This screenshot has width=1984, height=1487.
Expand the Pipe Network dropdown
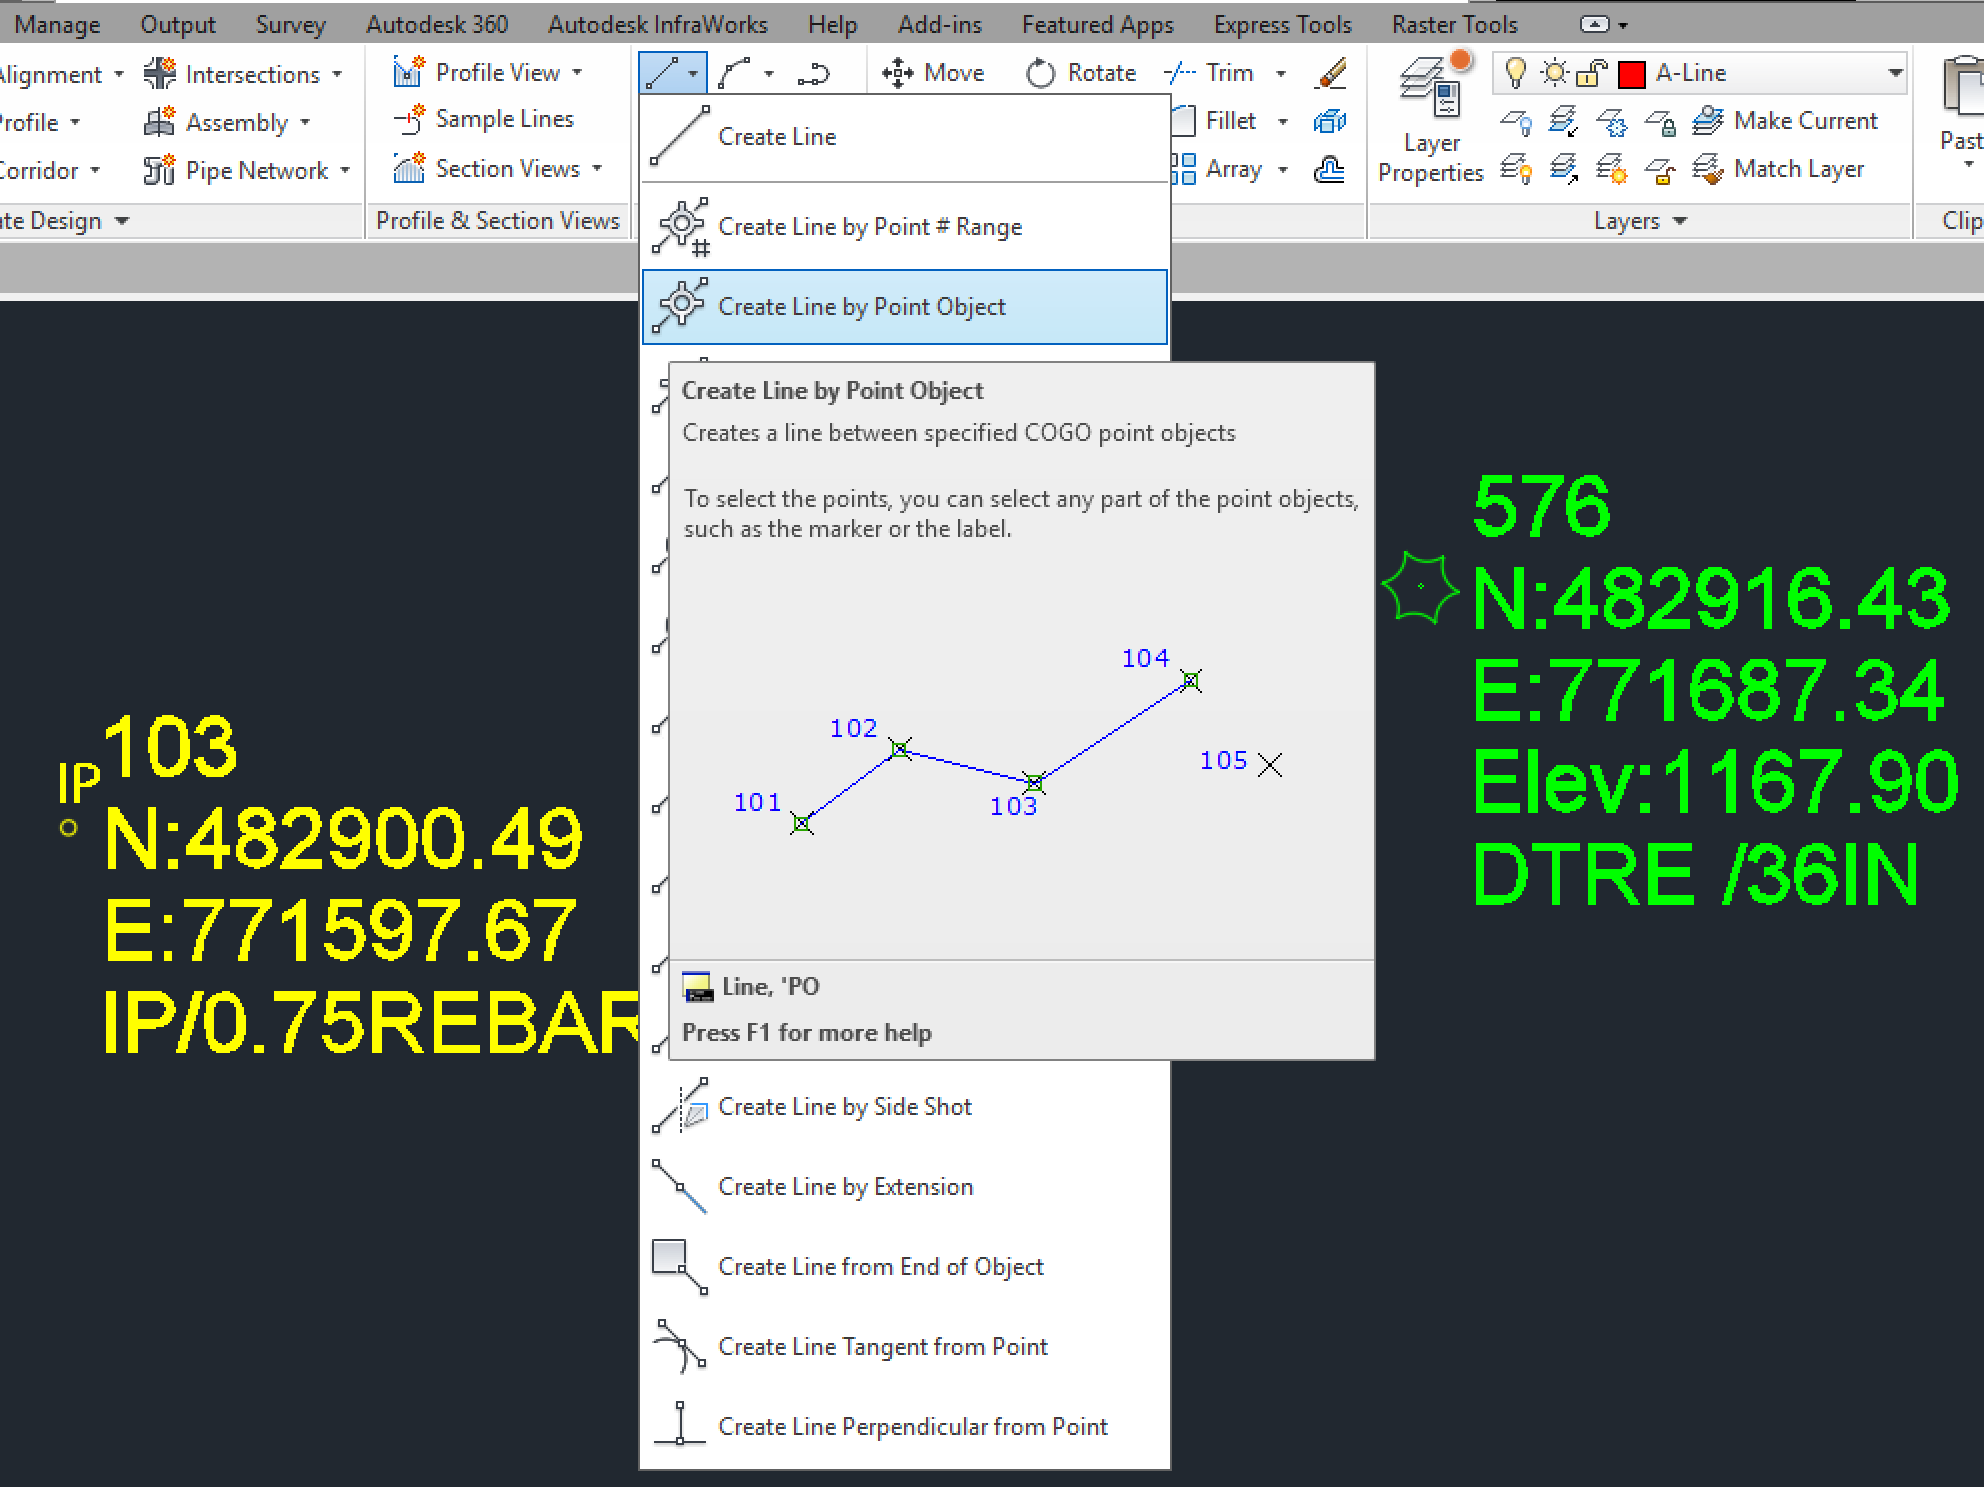(x=345, y=170)
